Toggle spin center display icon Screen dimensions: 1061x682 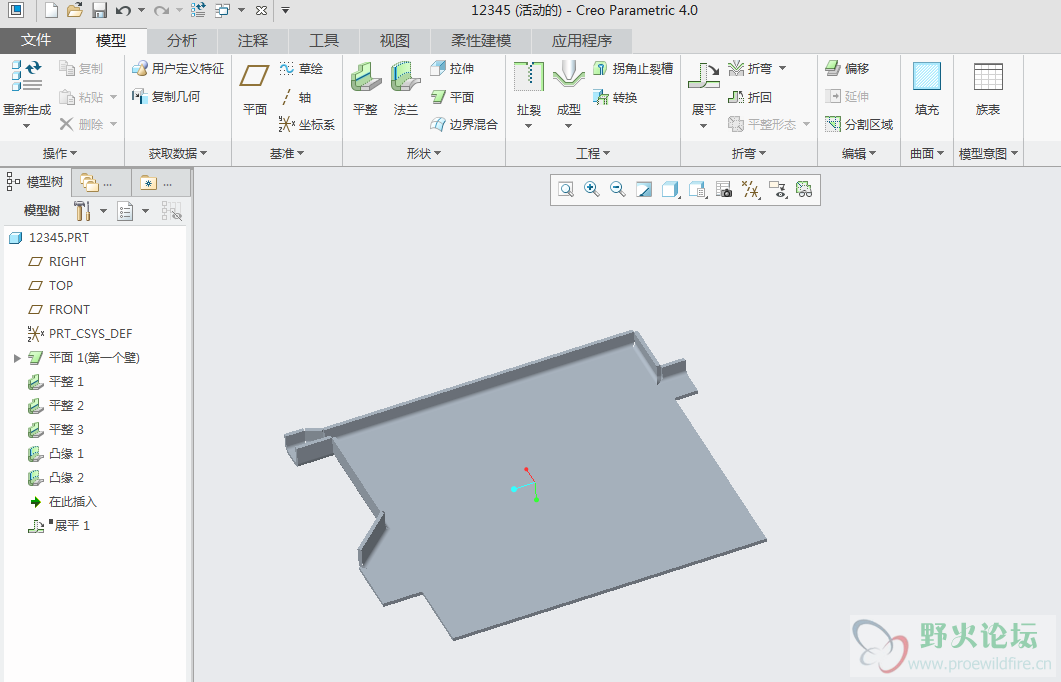click(804, 189)
